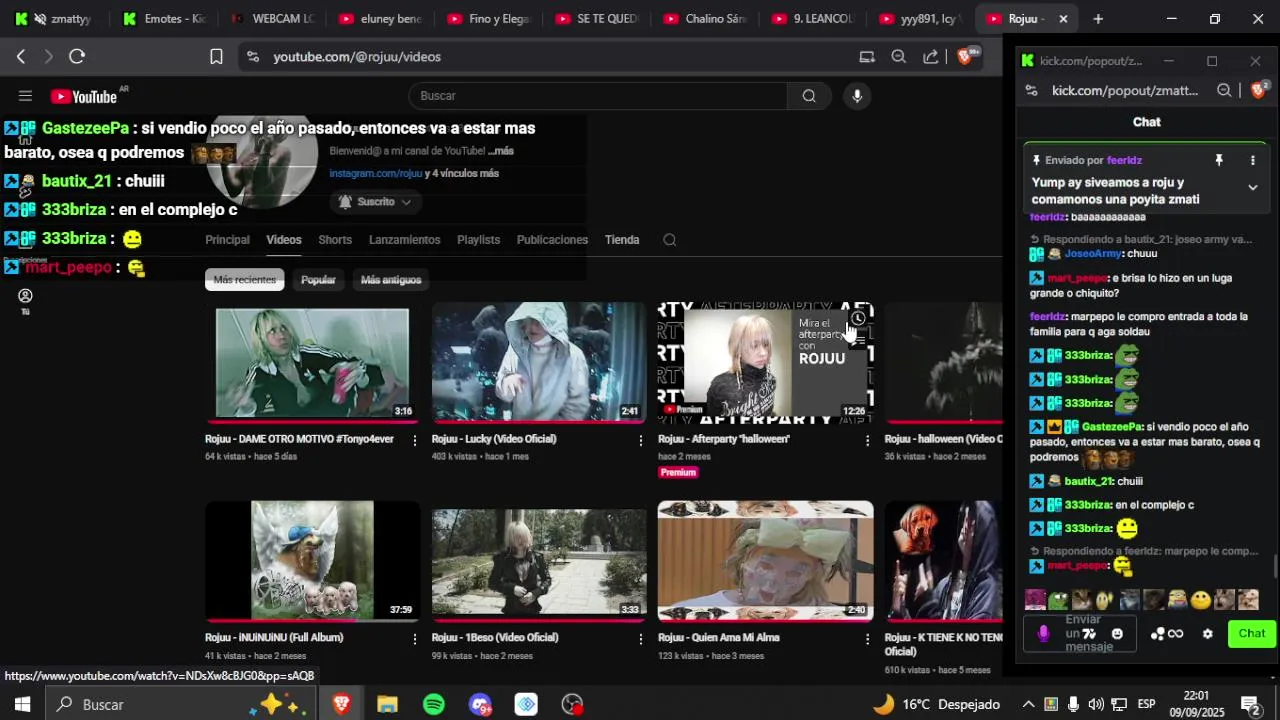Image resolution: width=1280 pixels, height=720 pixels.
Task: Open options menu for iNUiNUiNU Full Album video
Action: click(414, 638)
